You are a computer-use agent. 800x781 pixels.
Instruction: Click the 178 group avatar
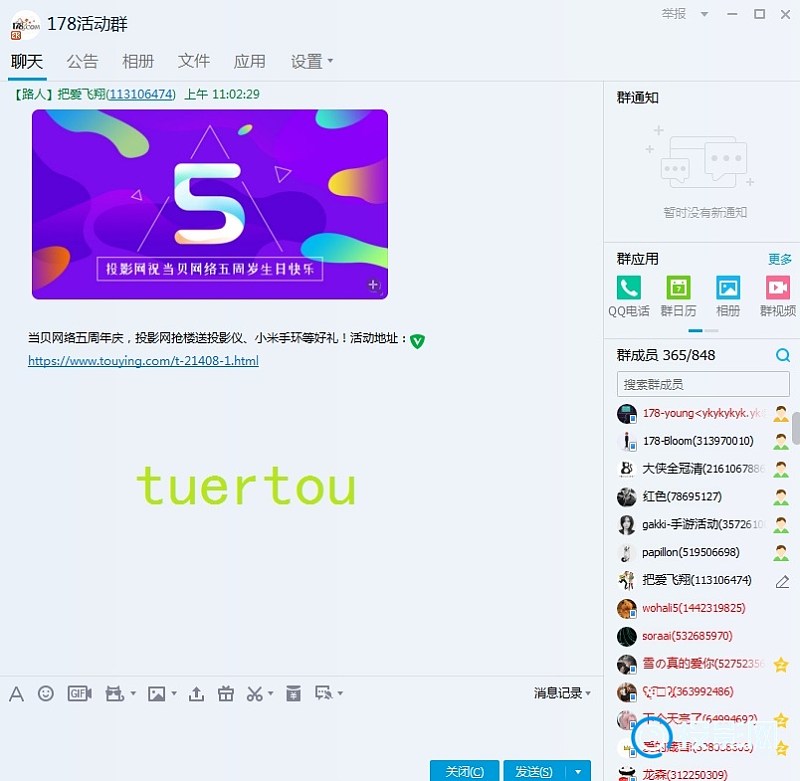24,25
